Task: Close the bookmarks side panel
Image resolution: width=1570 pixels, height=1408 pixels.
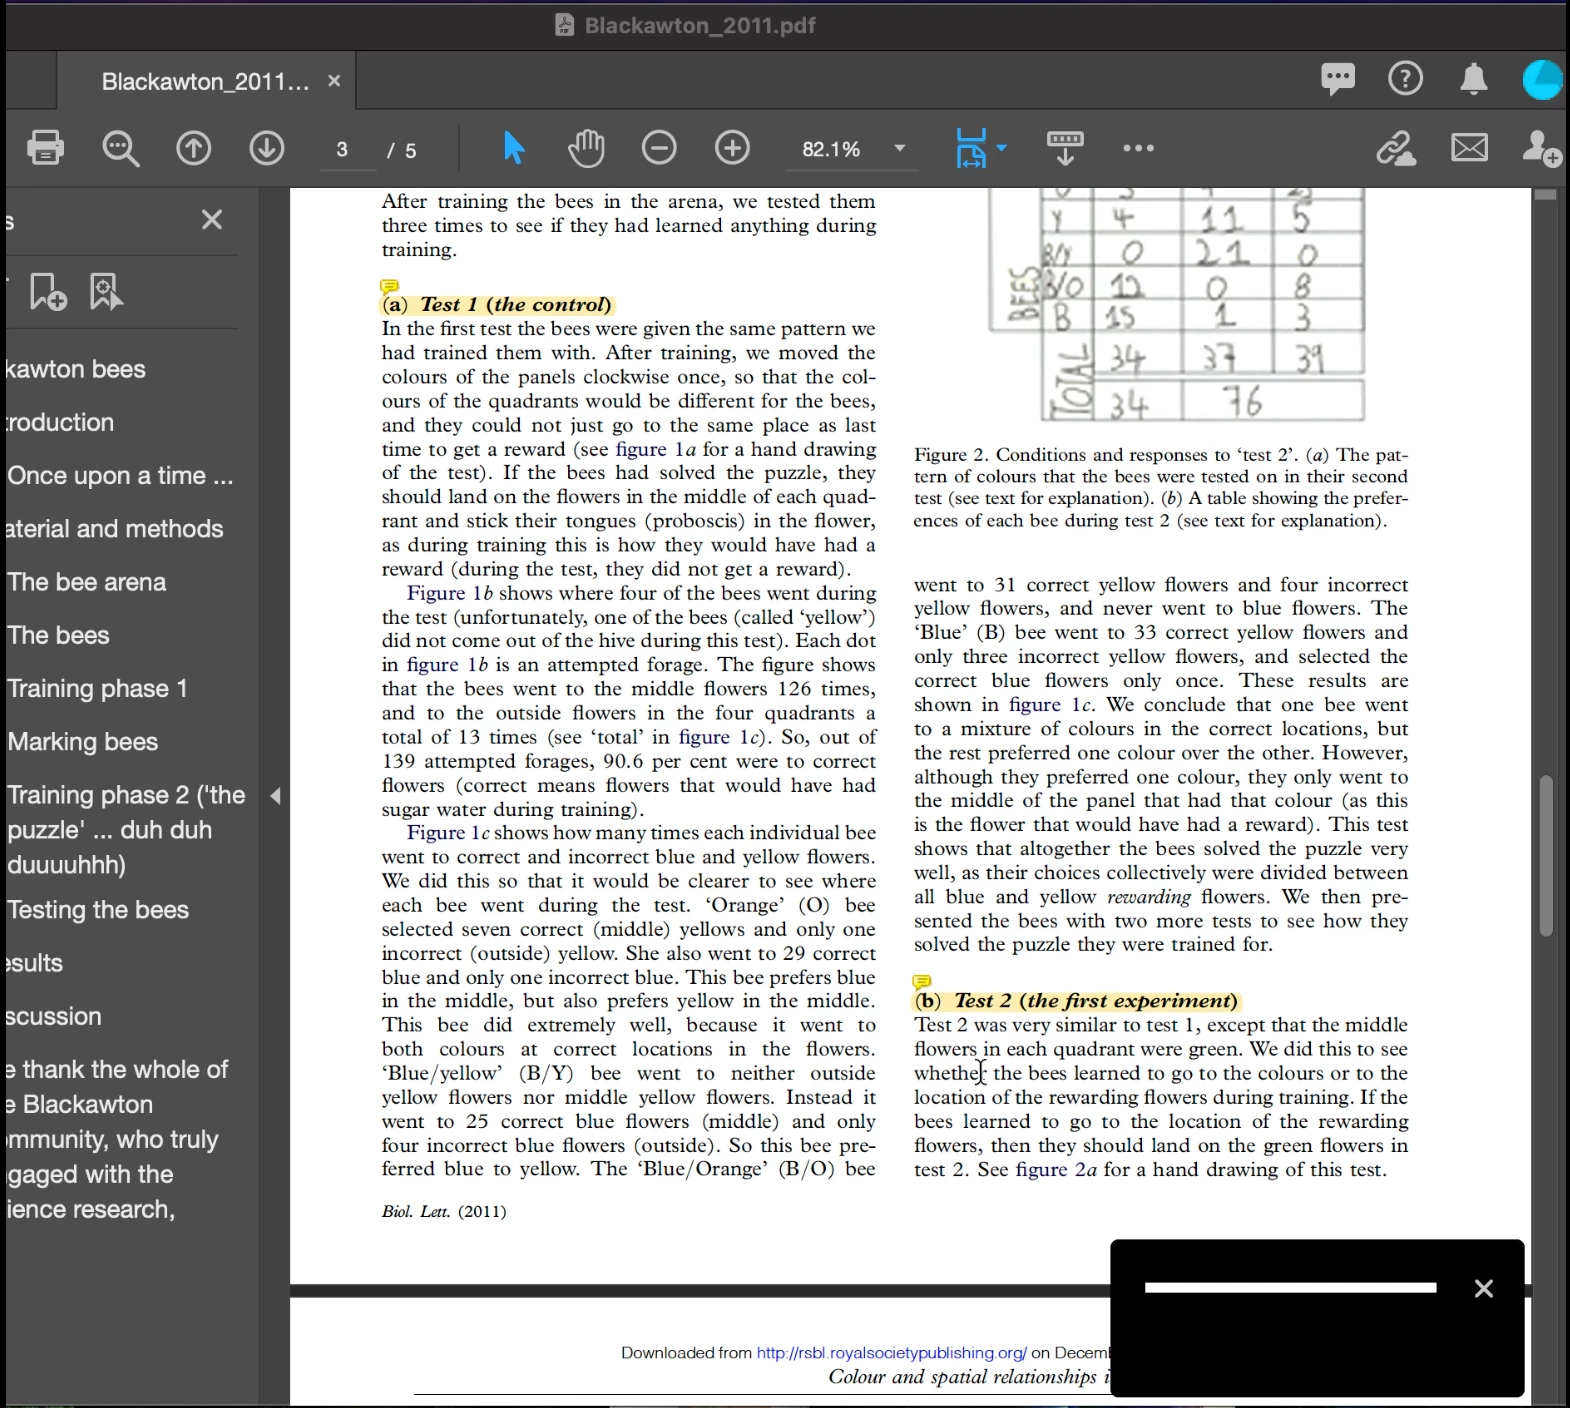Action: (212, 220)
